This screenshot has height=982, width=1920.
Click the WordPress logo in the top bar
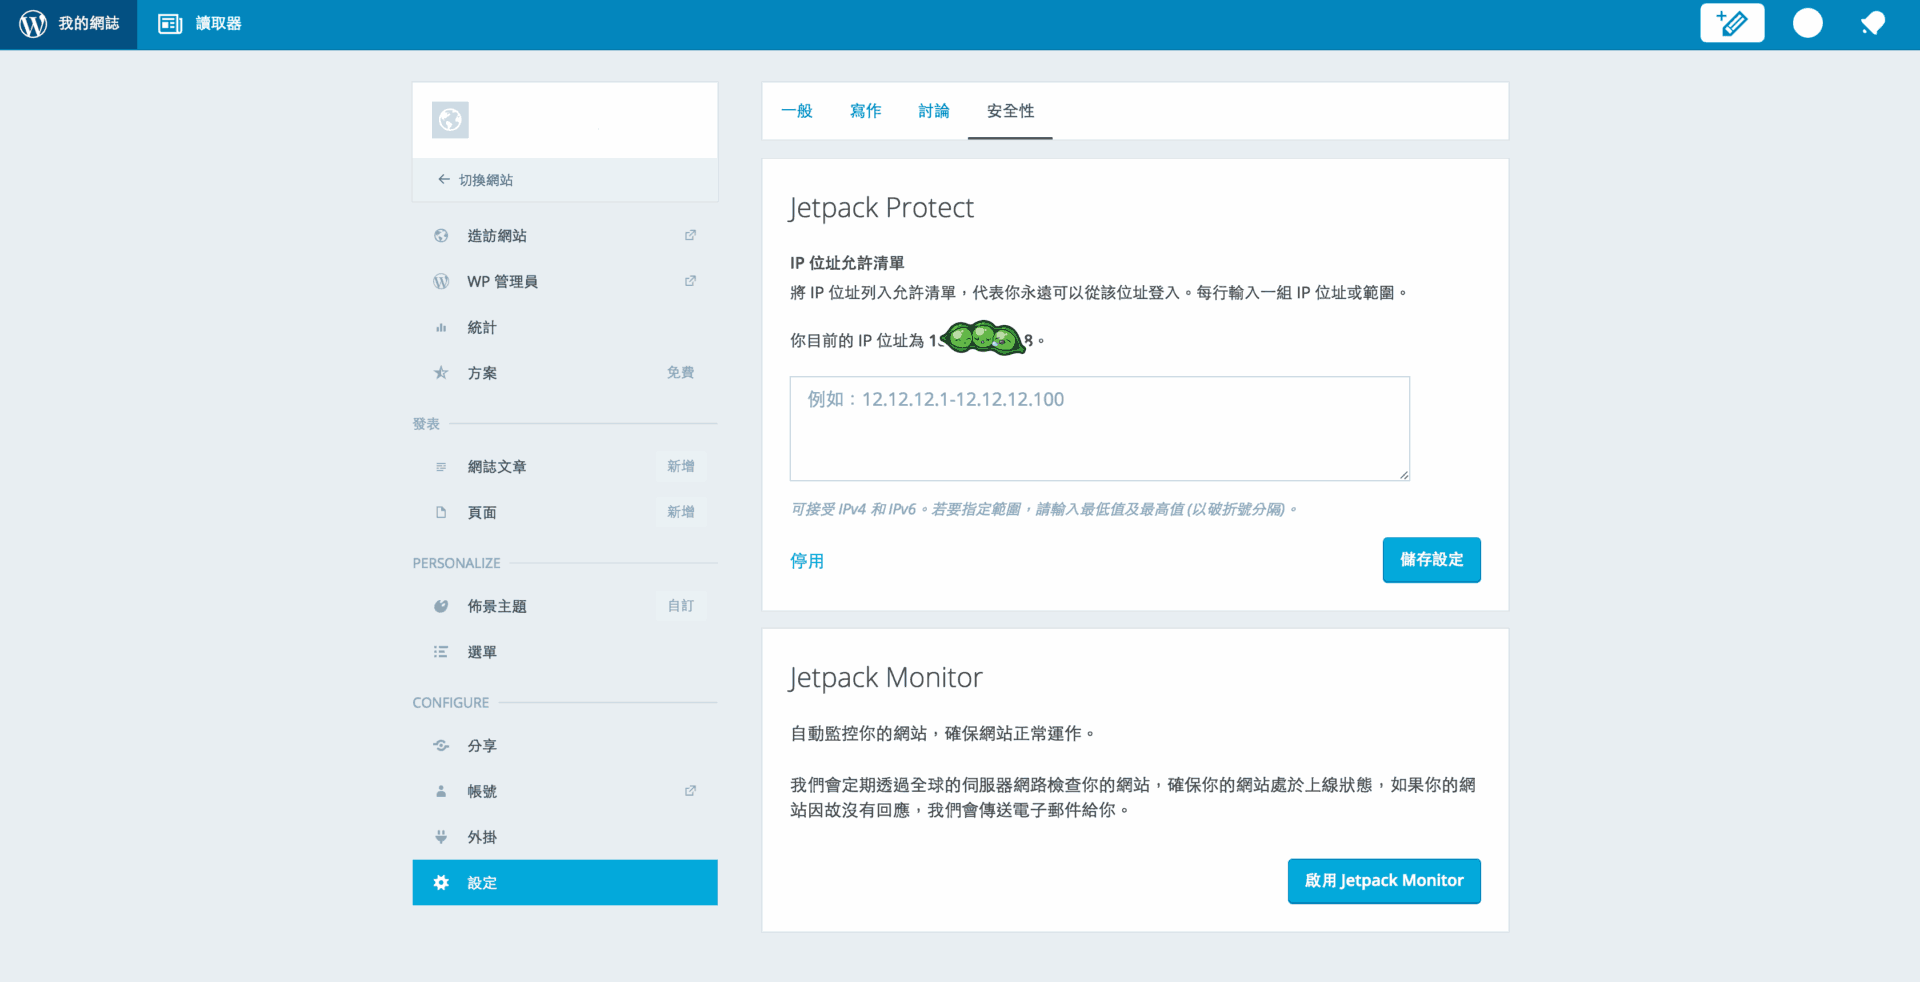[33, 24]
